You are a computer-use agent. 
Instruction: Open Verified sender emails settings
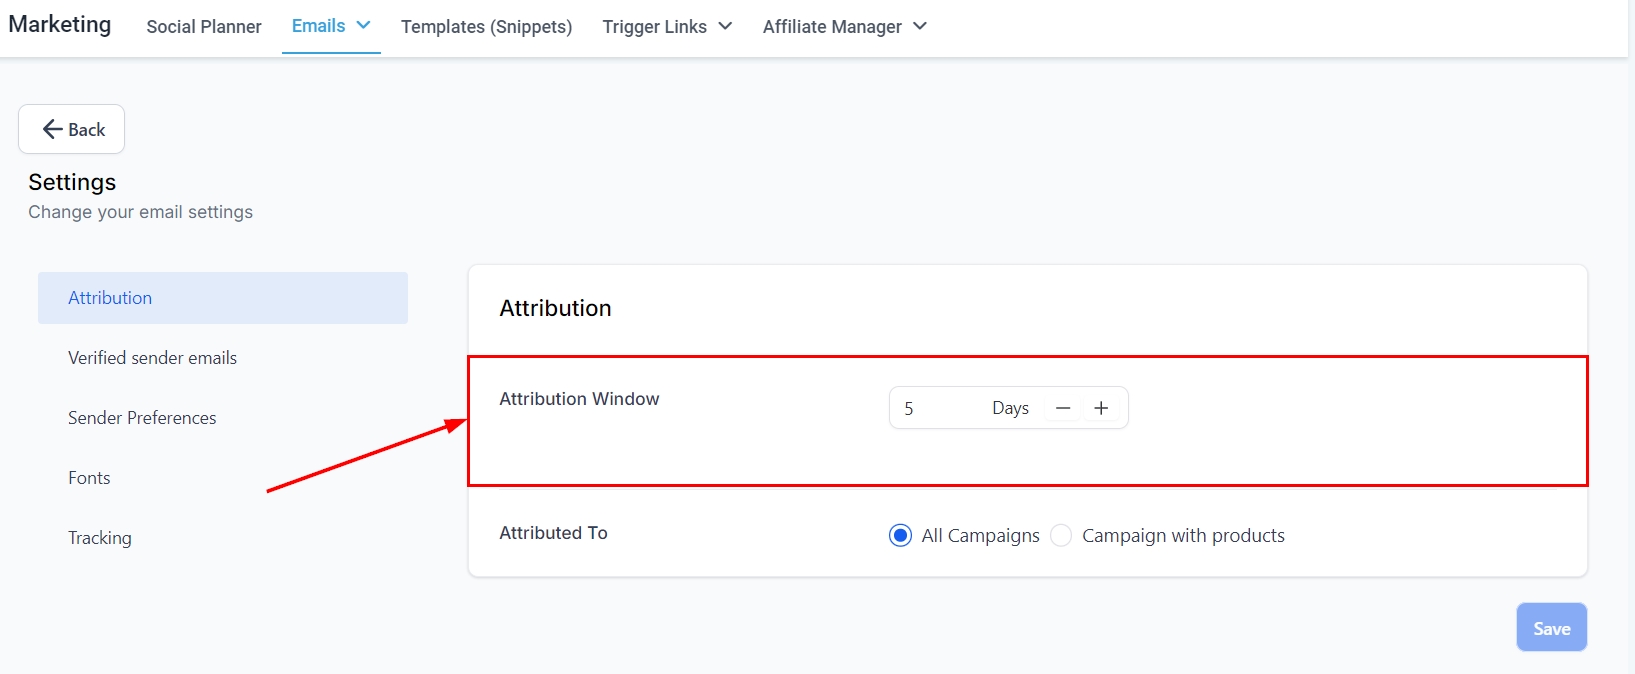coord(152,358)
